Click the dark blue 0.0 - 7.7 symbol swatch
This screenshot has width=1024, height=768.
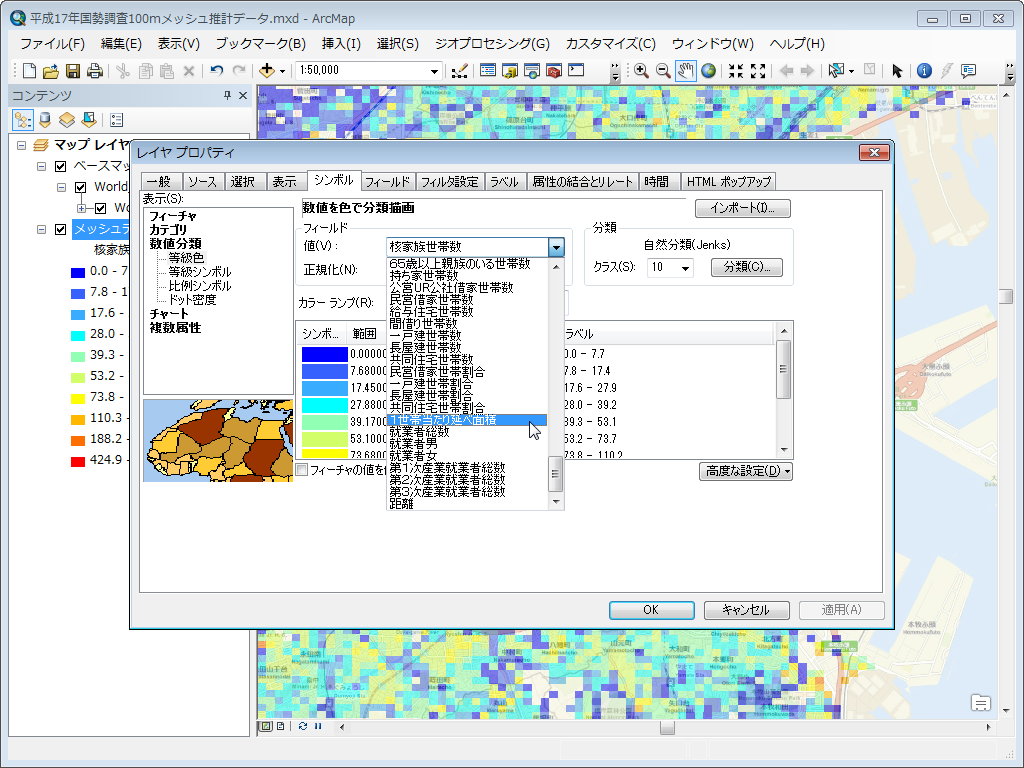click(x=325, y=354)
